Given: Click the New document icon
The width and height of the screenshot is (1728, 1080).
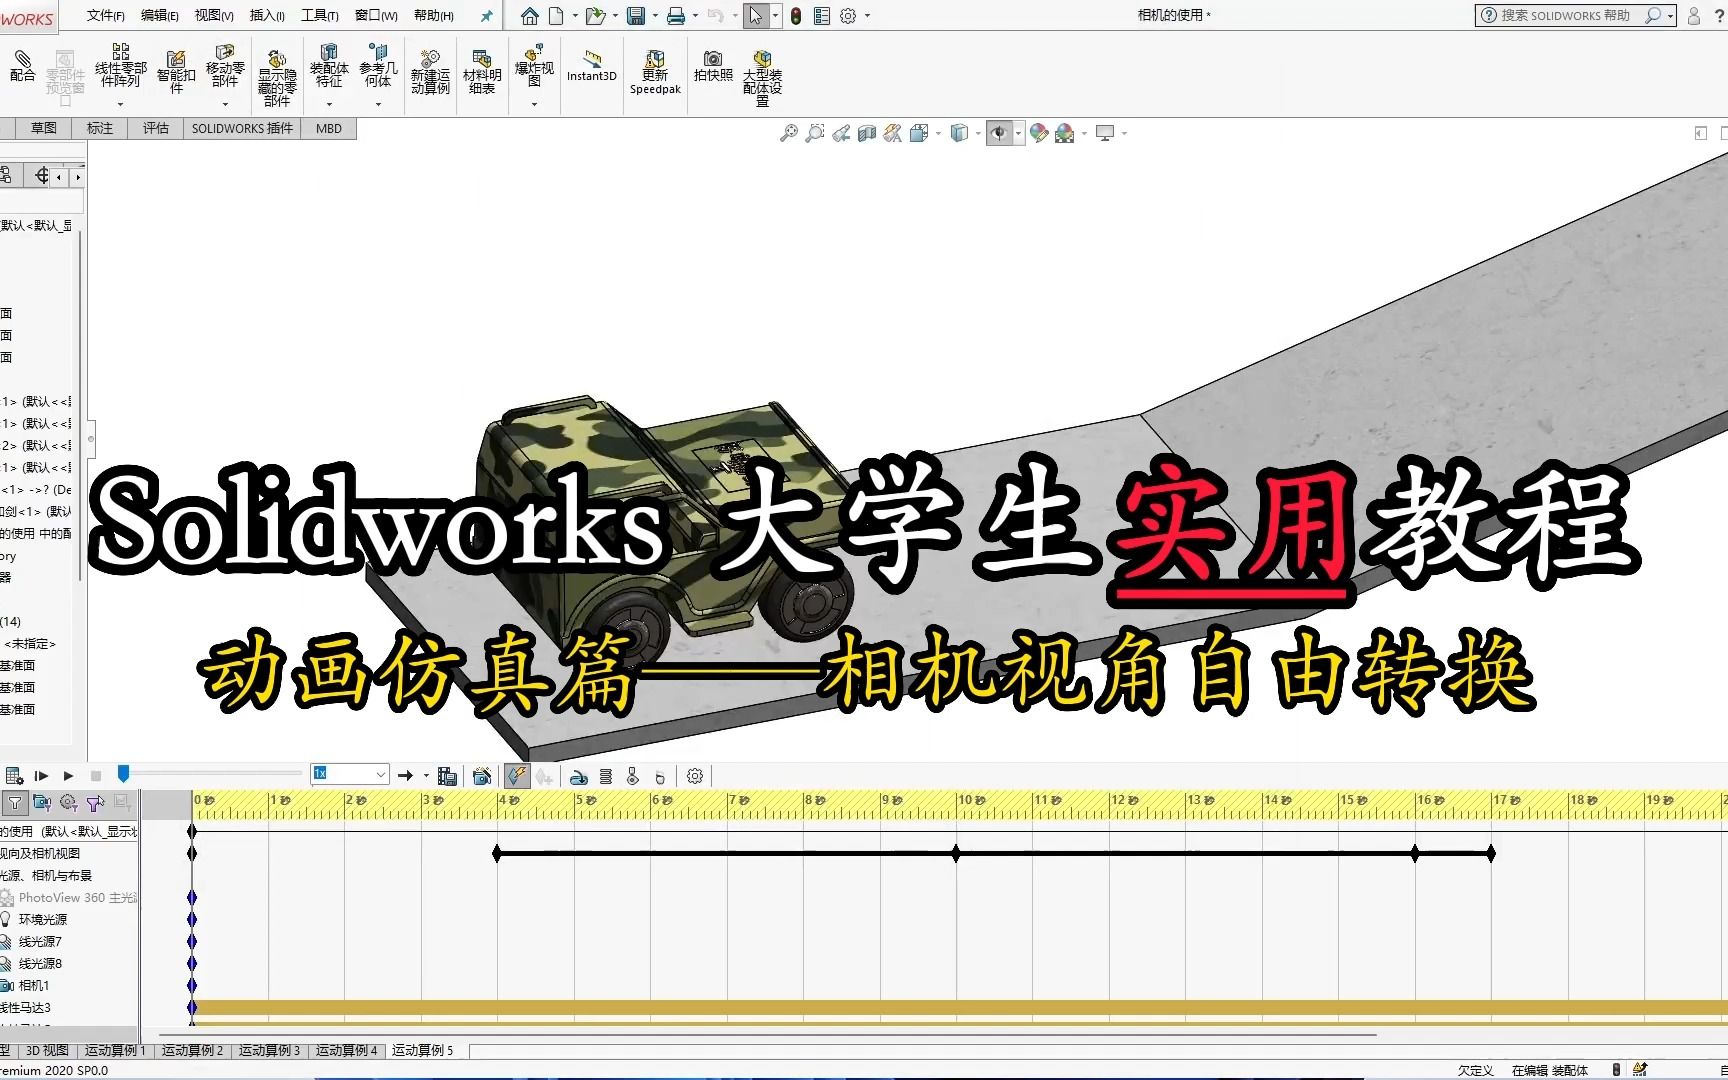Looking at the screenshot, I should coord(556,16).
